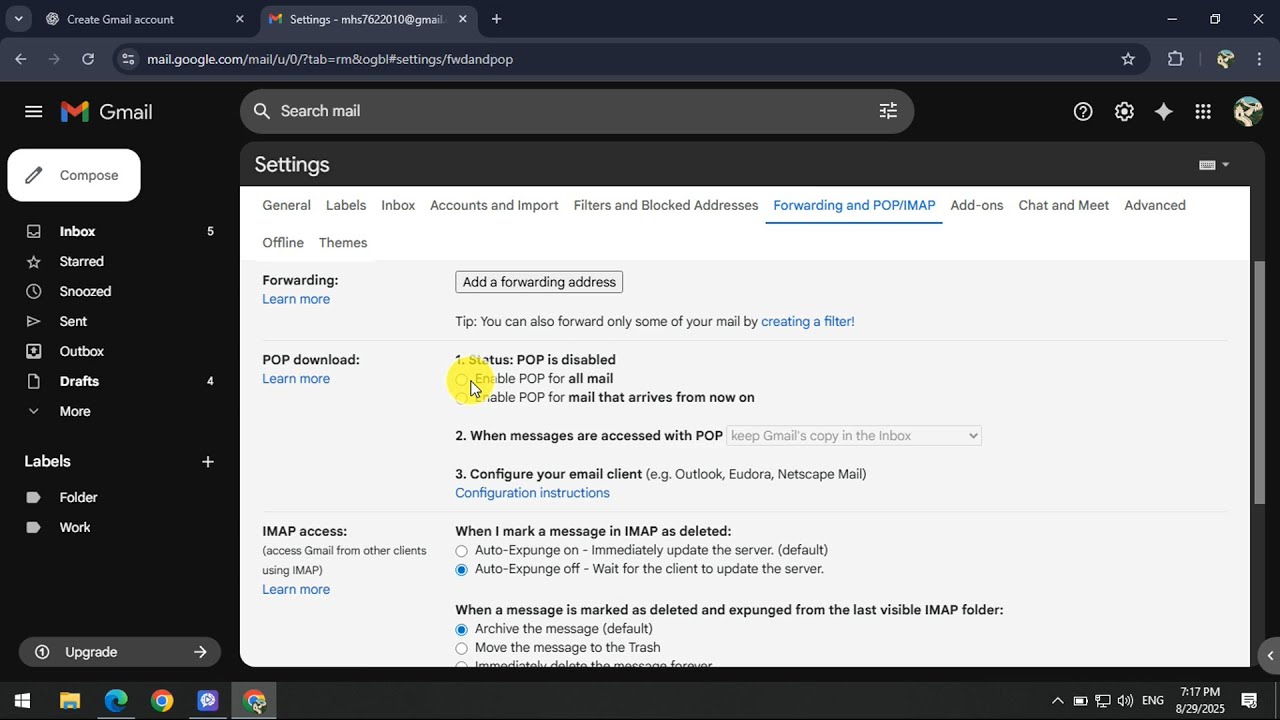Open the Google apps grid
The image size is (1280, 720).
[x=1203, y=112]
